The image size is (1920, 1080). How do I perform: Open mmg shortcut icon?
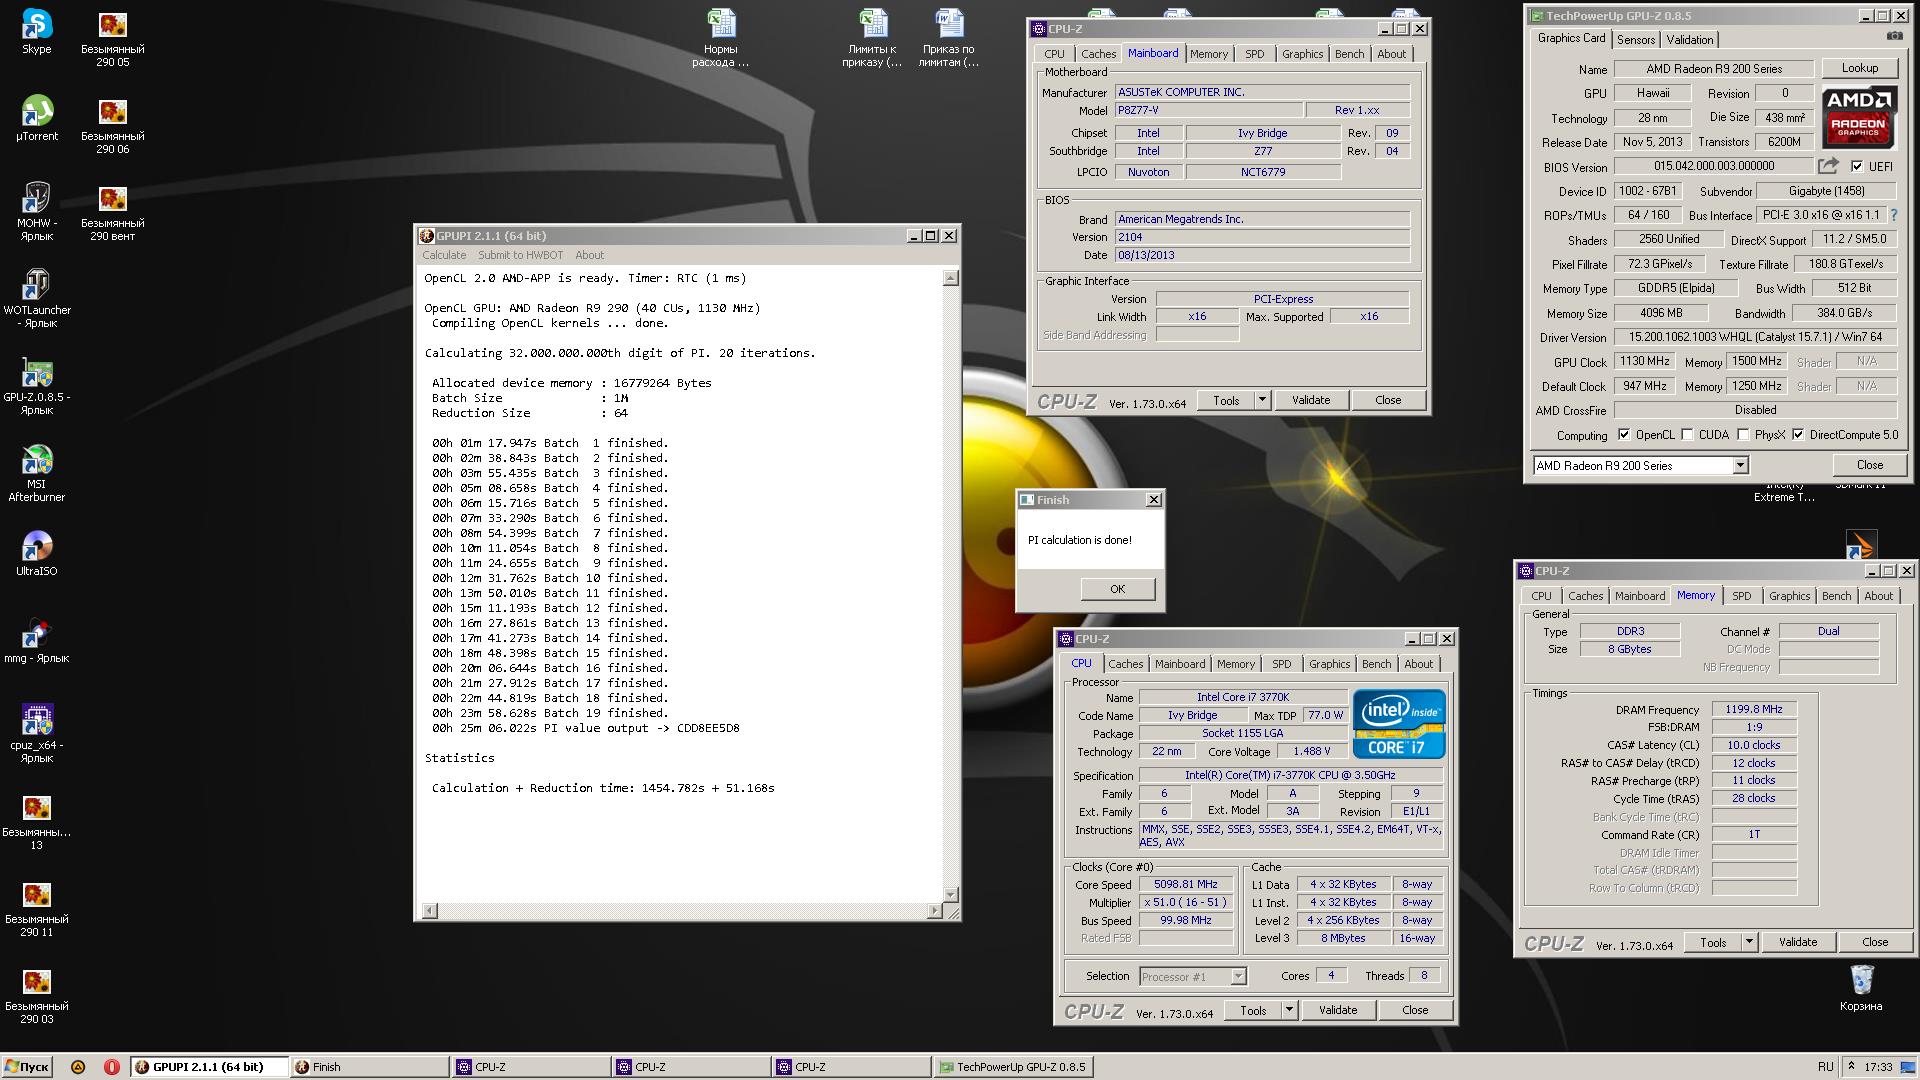pyautogui.click(x=37, y=640)
